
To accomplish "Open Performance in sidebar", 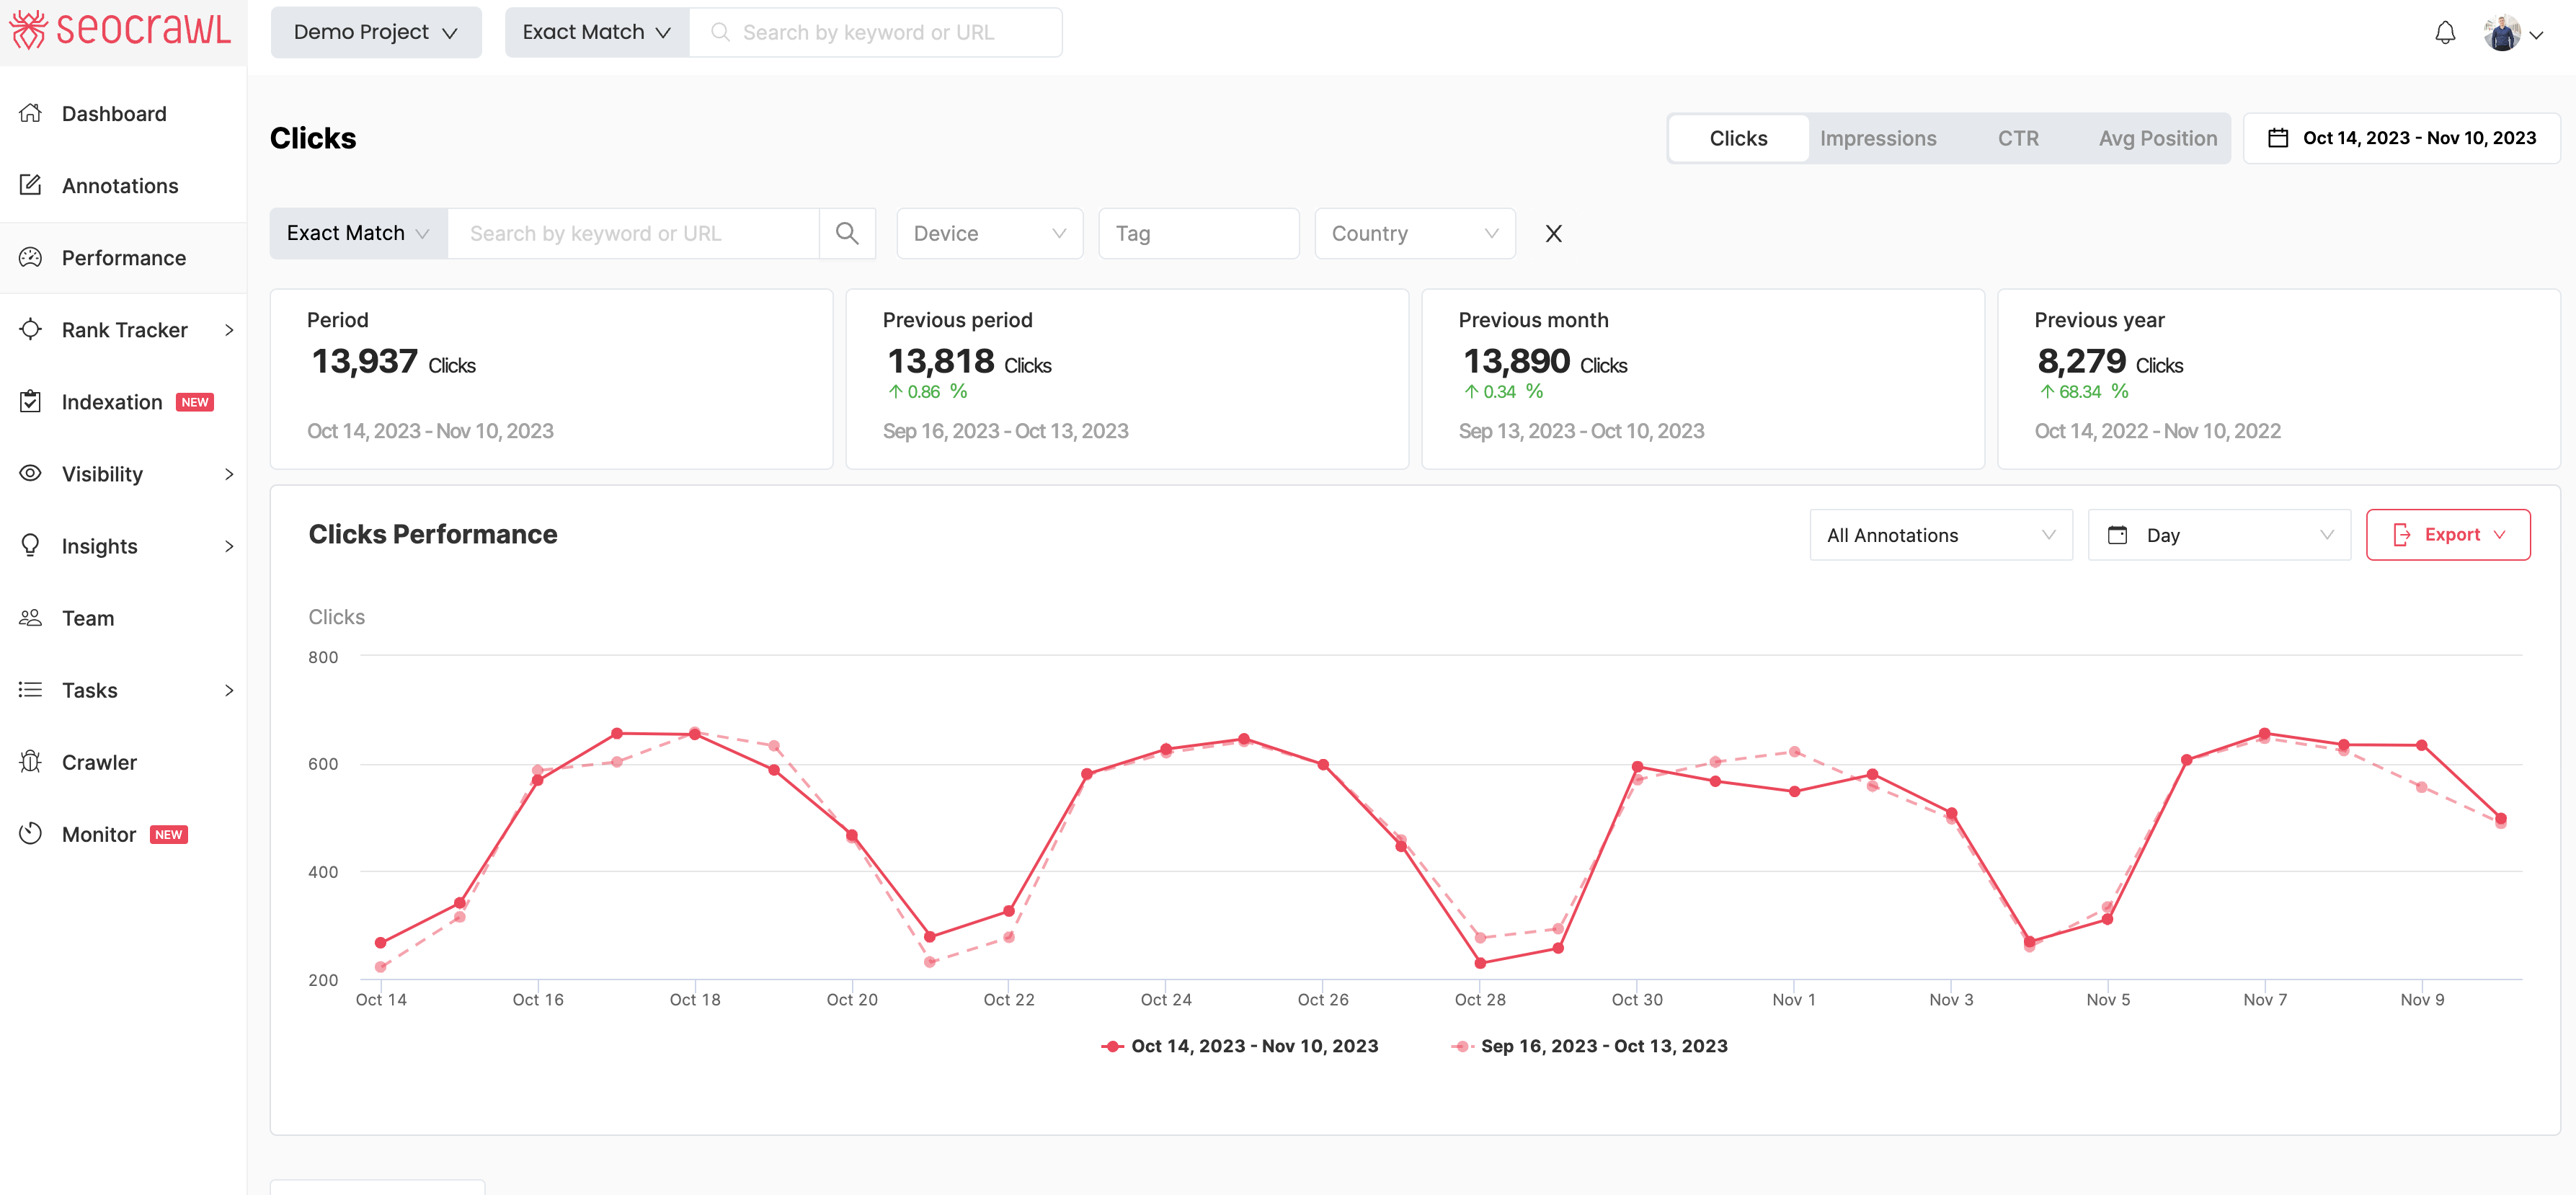I will pyautogui.click(x=123, y=257).
